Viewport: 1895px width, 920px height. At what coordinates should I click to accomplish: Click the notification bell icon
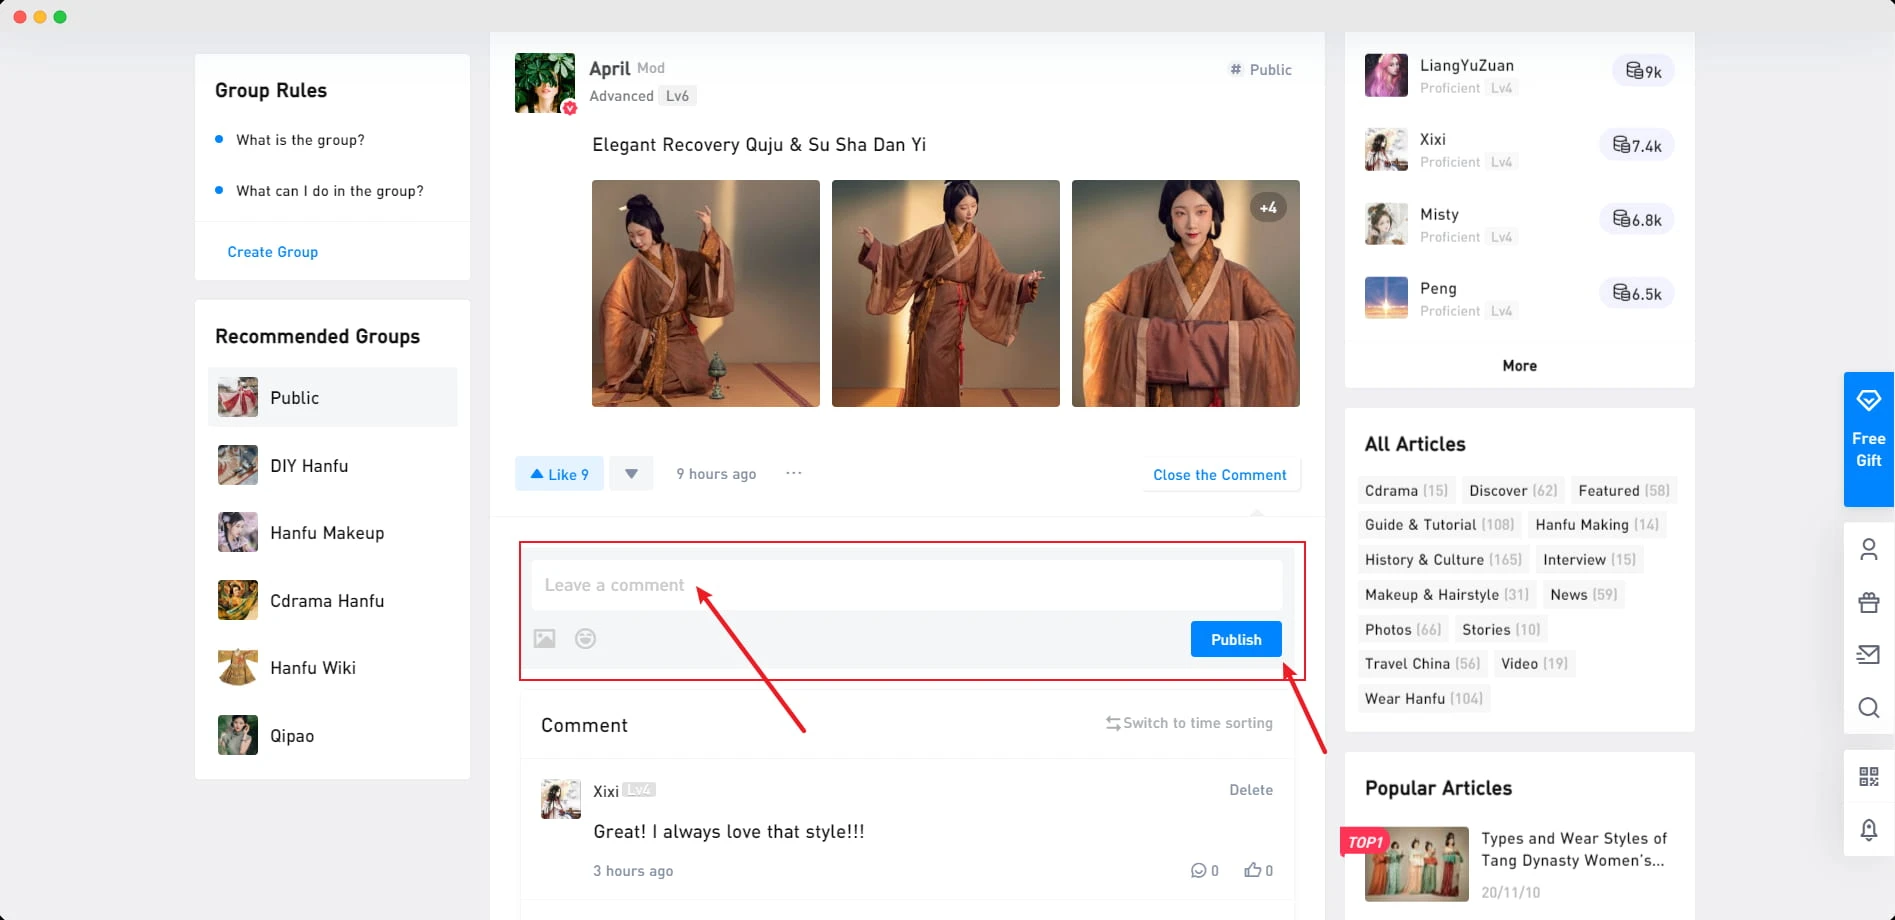click(x=1868, y=830)
